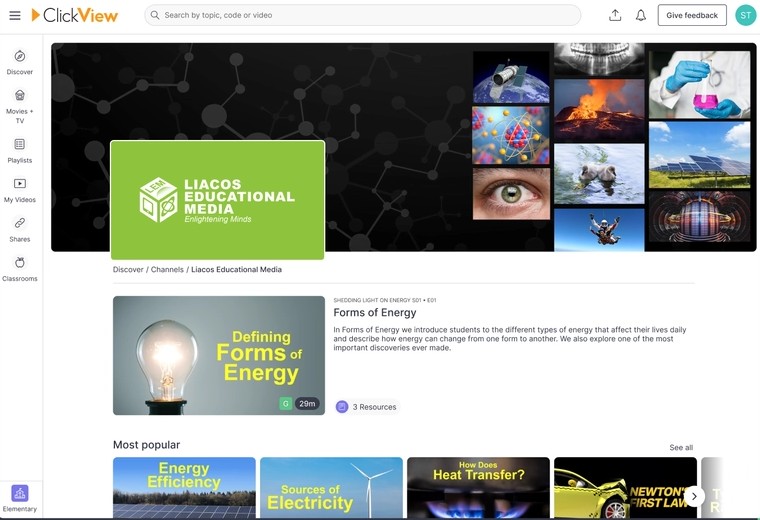The image size is (760, 520).
Task: Advance Most popular carousel with arrow
Action: (694, 496)
